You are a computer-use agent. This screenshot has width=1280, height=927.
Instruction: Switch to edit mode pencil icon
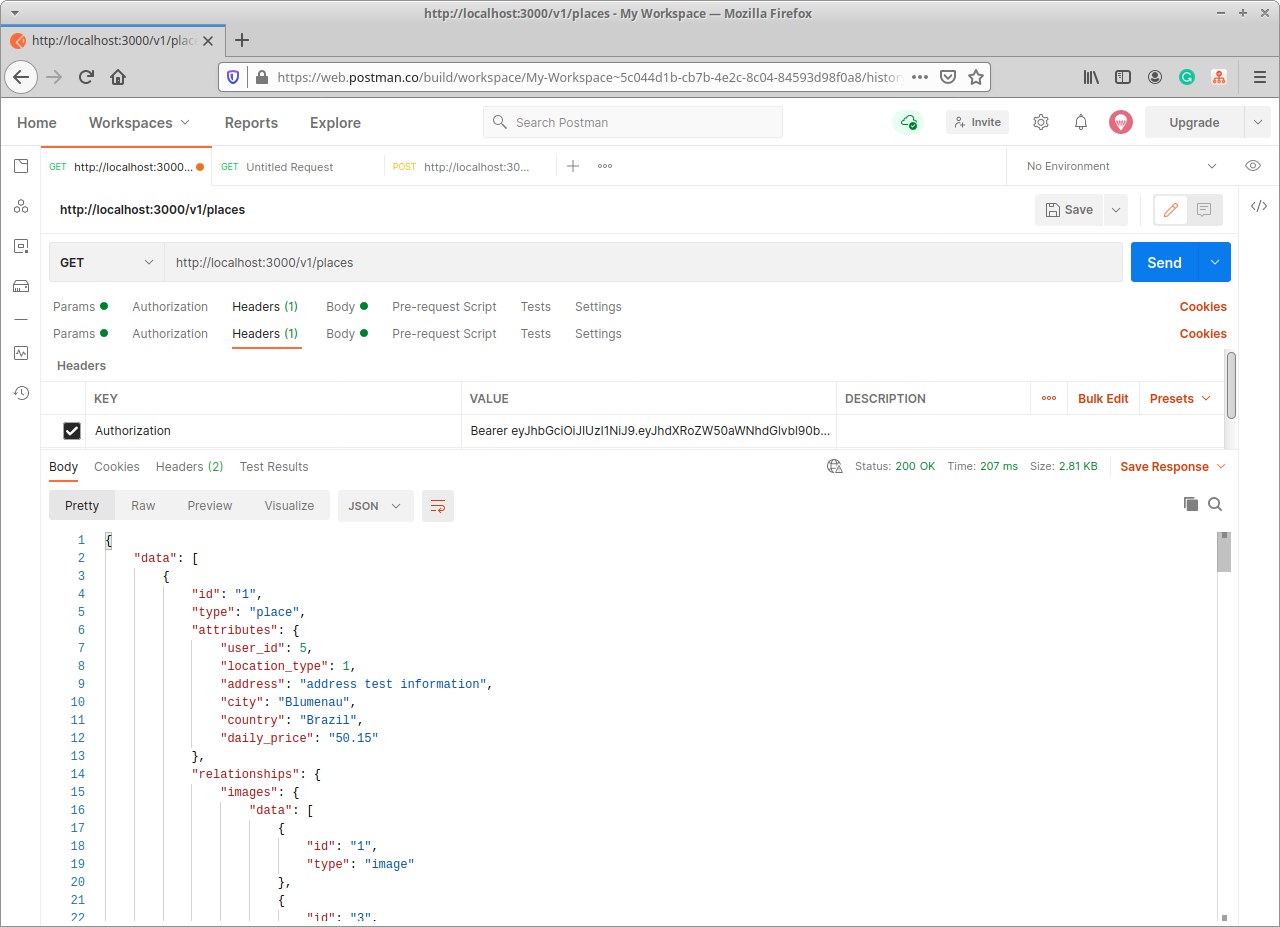[1170, 210]
